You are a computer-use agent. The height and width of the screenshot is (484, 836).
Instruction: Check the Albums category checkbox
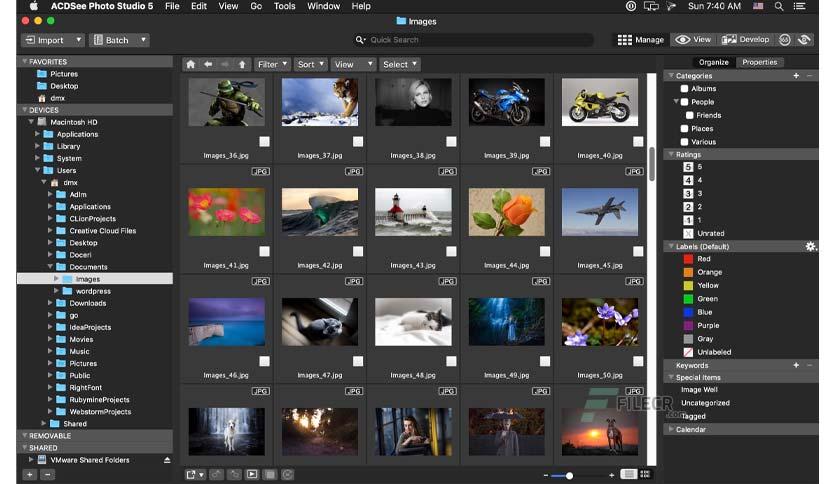coord(685,88)
